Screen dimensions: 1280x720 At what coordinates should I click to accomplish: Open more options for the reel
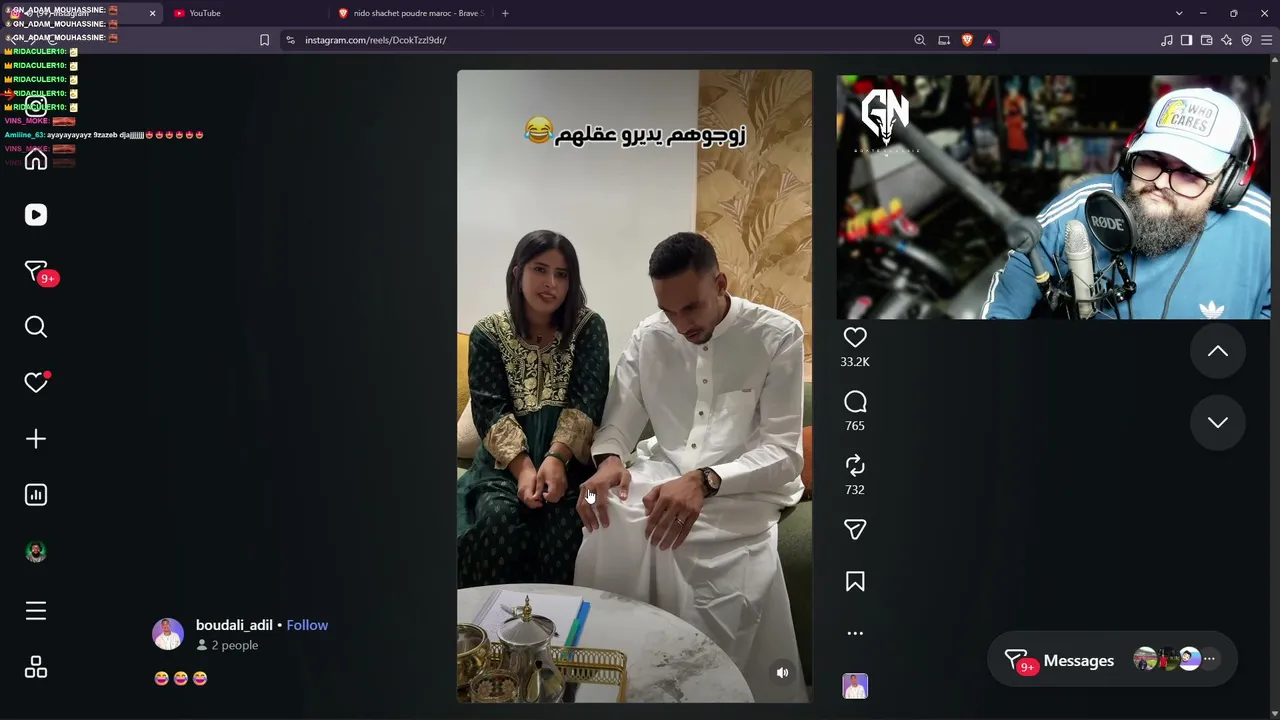click(x=855, y=633)
